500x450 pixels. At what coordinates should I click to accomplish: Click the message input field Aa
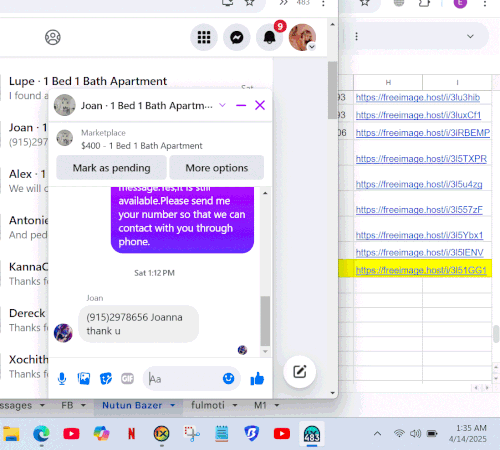(183, 379)
